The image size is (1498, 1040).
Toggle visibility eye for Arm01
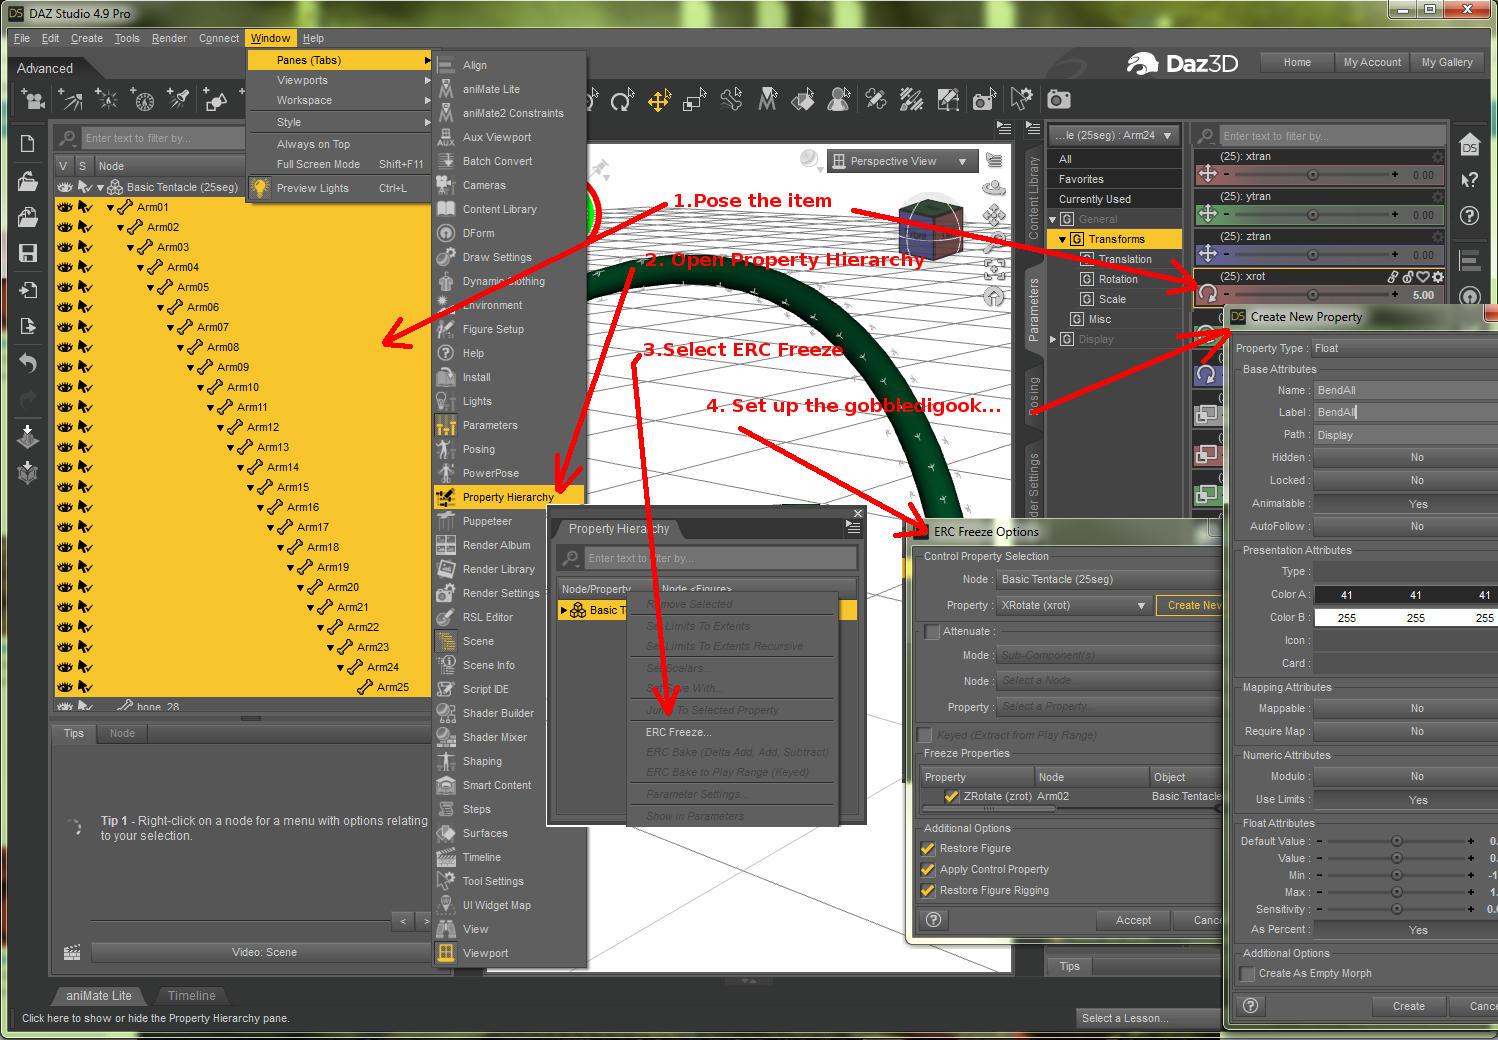65,207
